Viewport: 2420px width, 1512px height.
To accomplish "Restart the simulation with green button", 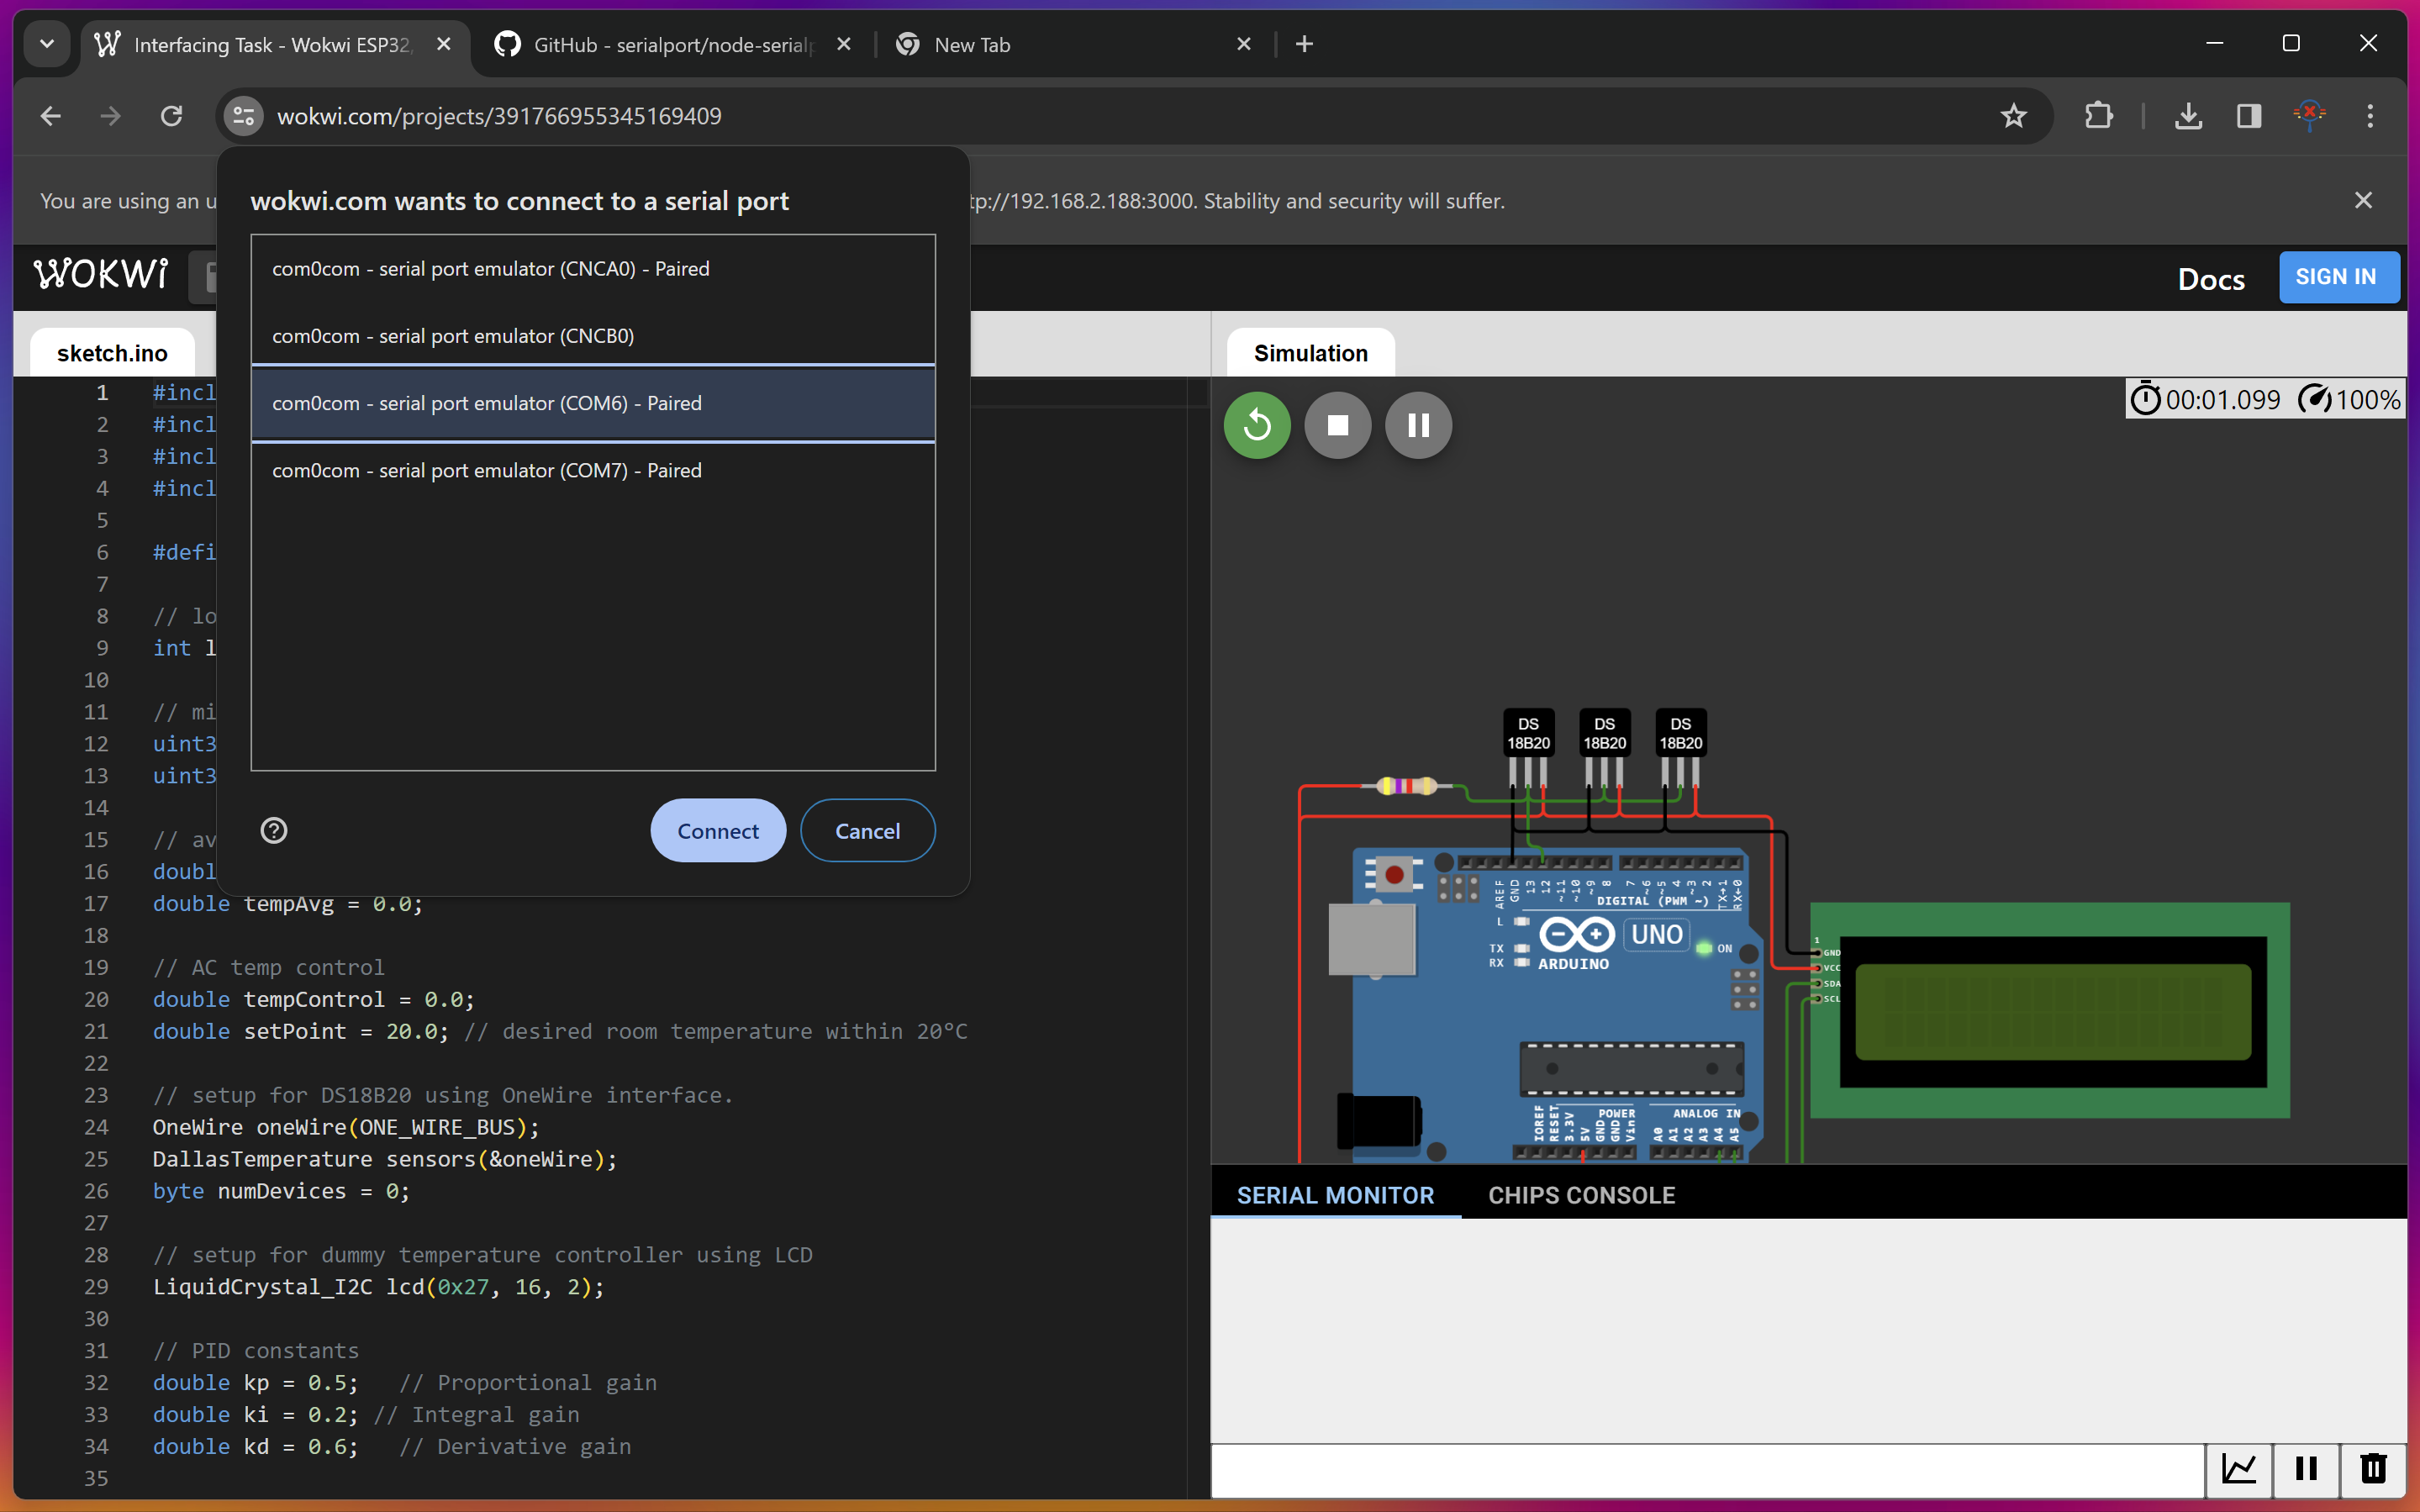I will coord(1257,425).
